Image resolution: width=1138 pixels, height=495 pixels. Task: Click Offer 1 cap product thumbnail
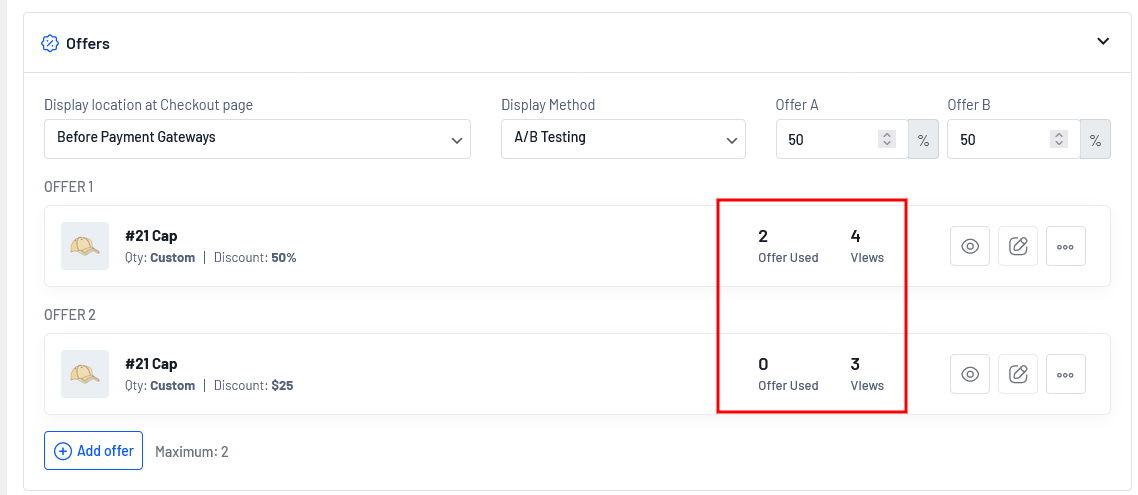click(x=85, y=246)
